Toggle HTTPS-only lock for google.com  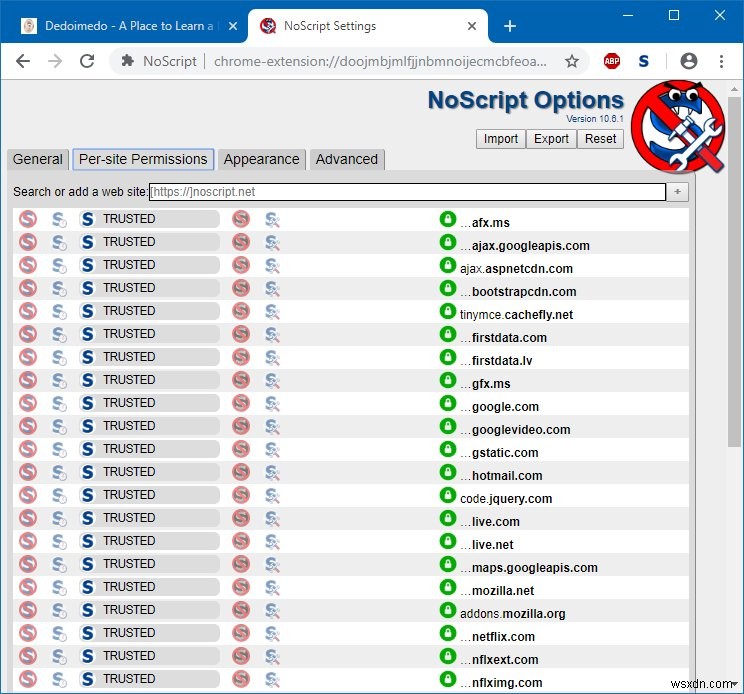(447, 403)
